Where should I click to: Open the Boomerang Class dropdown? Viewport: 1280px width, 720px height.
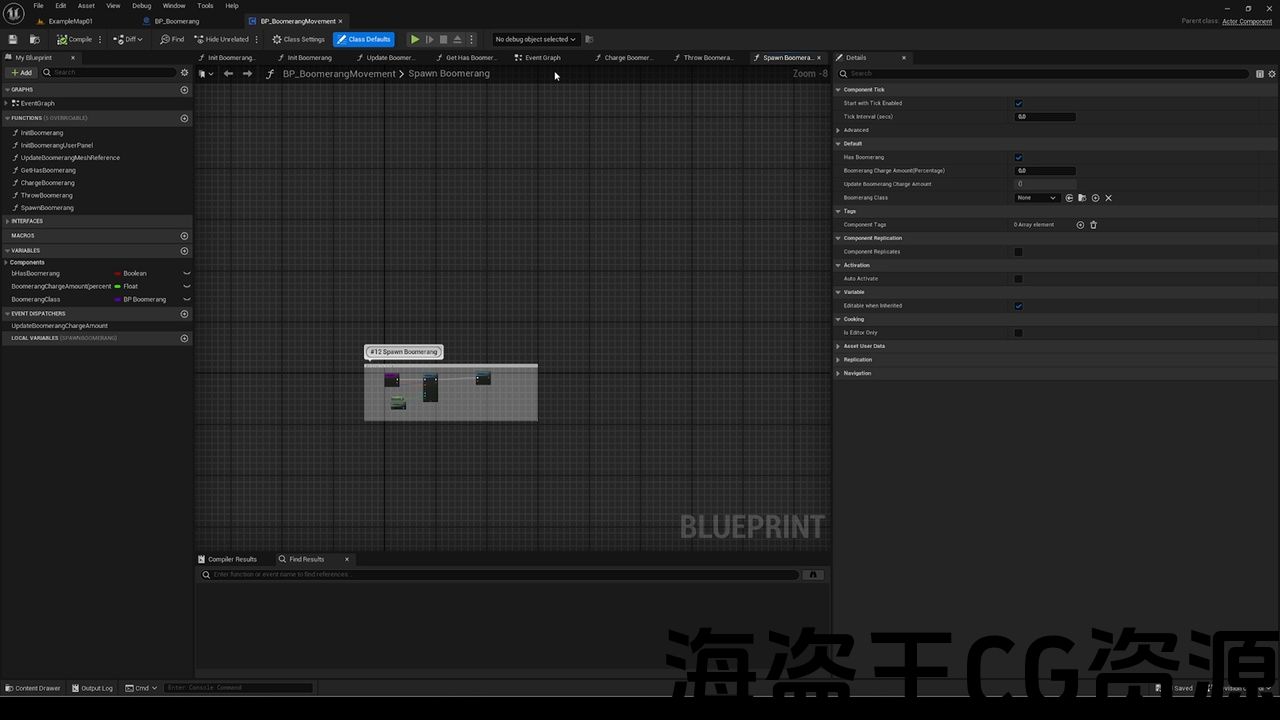(1036, 198)
